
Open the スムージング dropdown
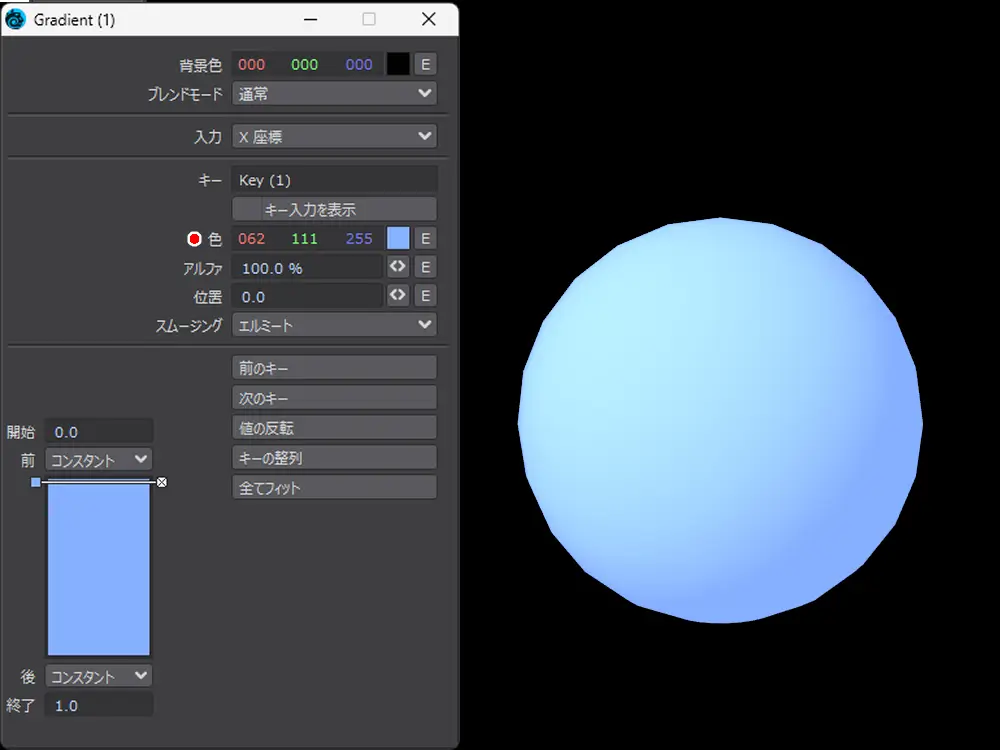pyautogui.click(x=334, y=325)
